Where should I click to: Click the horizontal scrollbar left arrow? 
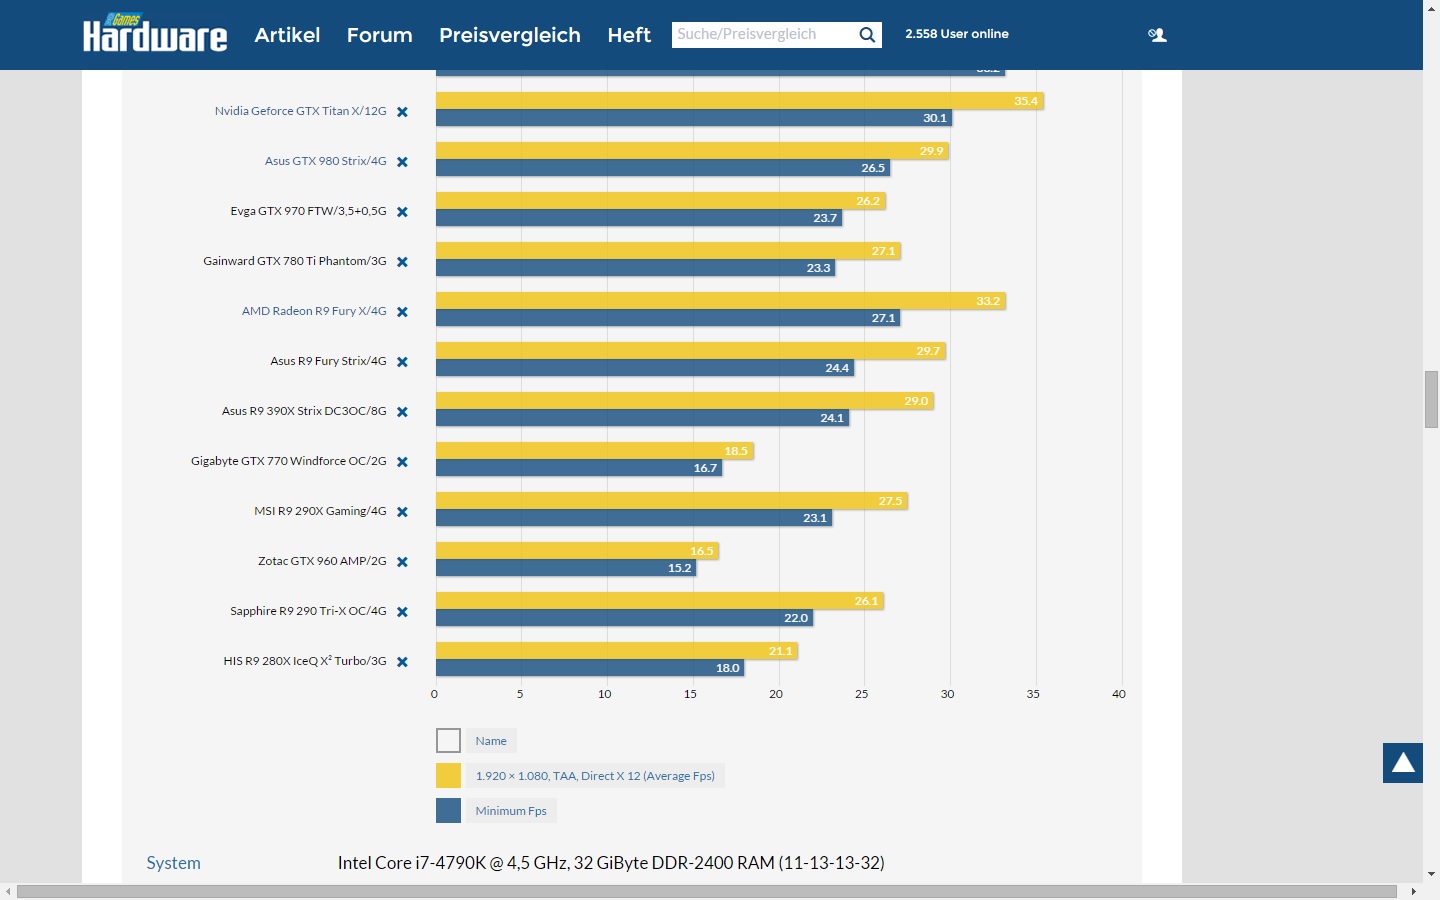coord(8,891)
